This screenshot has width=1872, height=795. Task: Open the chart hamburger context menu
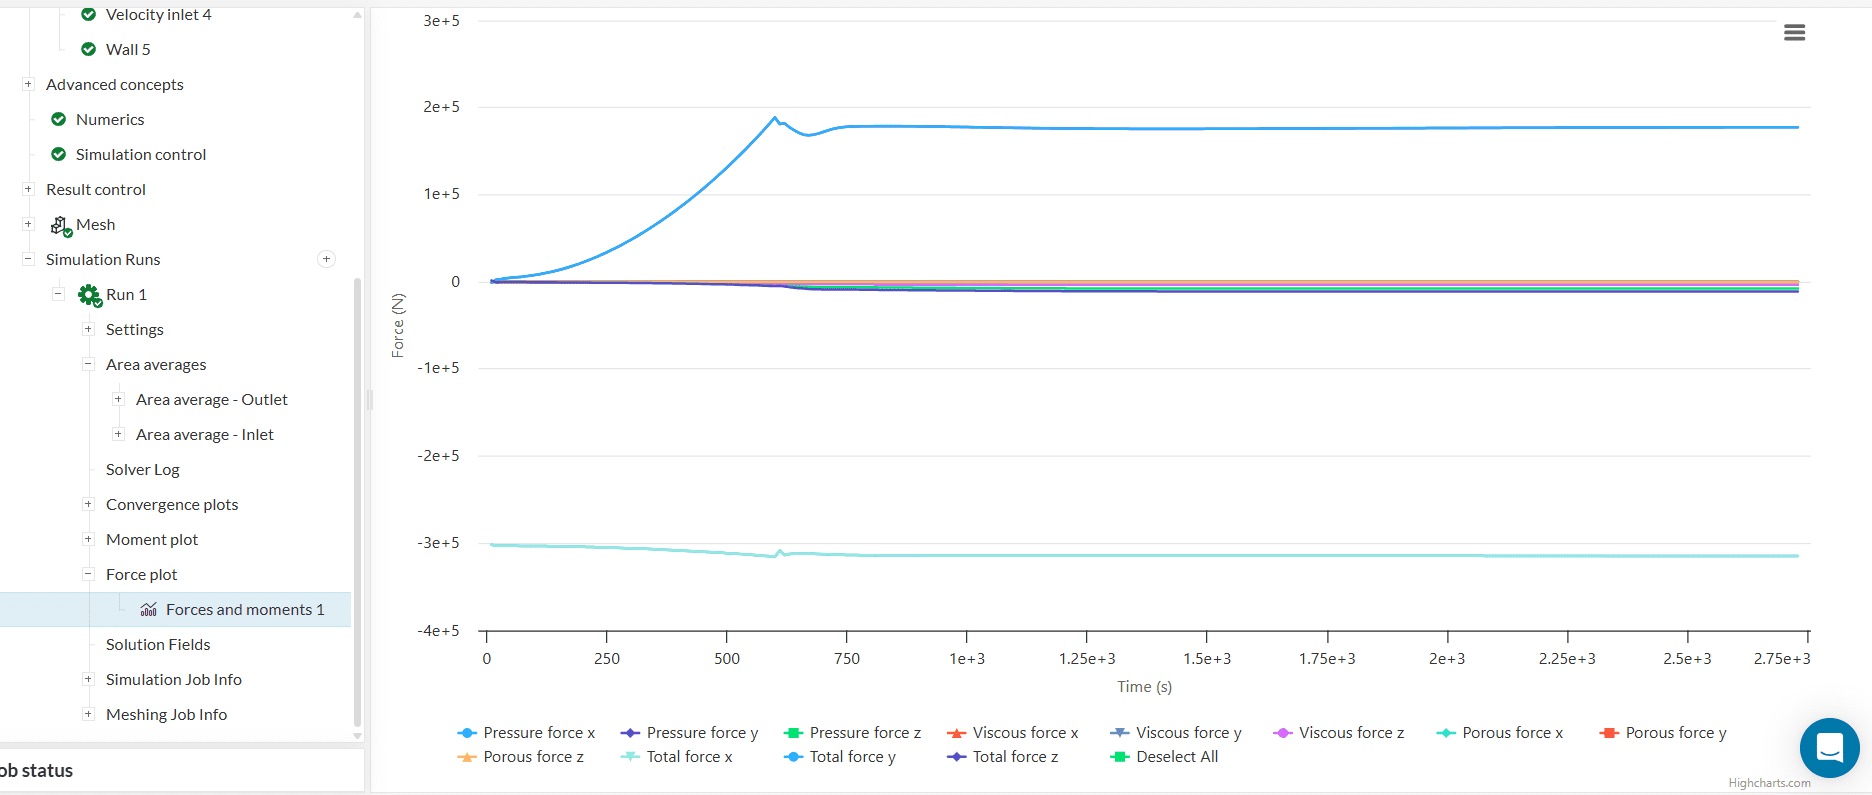point(1794,33)
